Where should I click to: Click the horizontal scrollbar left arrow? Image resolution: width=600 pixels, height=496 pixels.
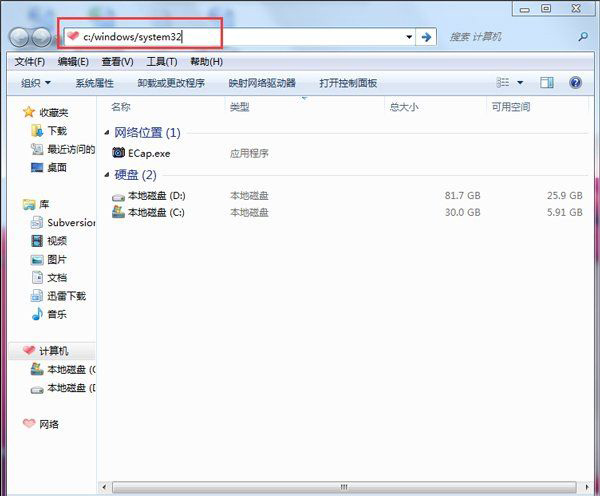pos(104,487)
